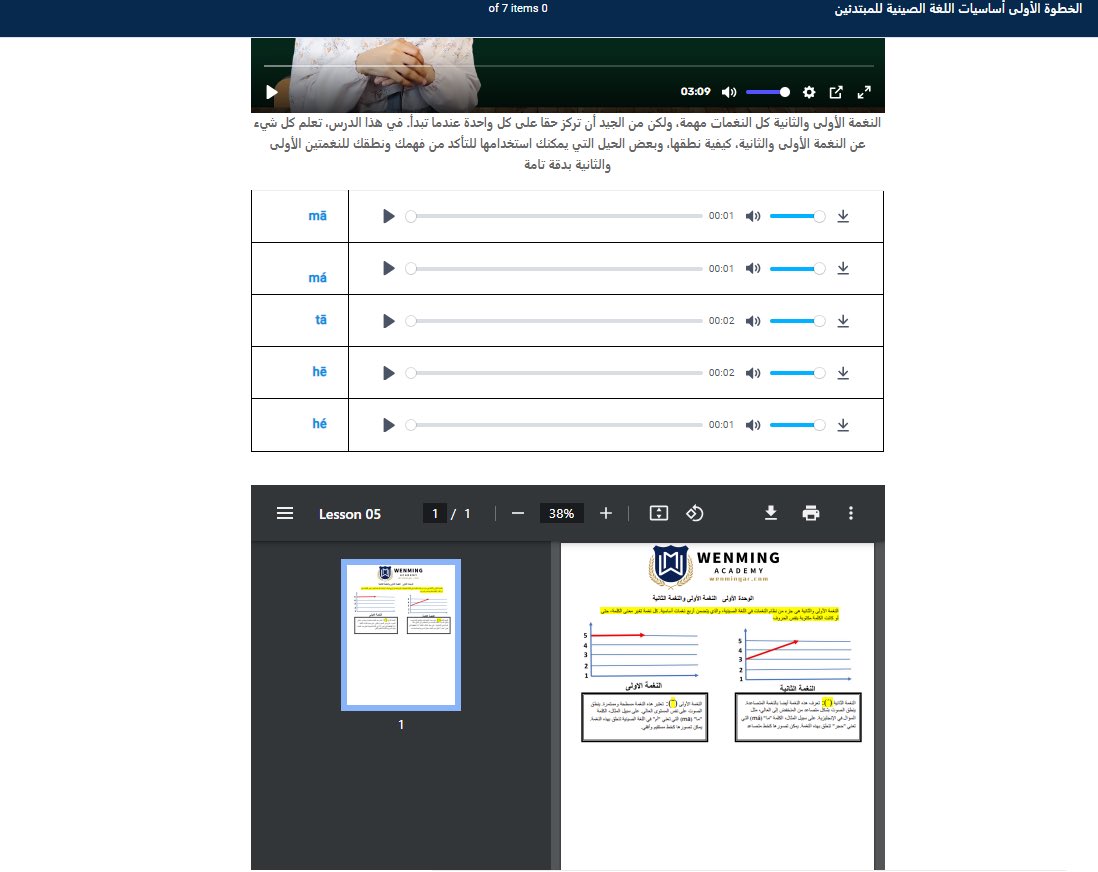Mute the má audio row

pyautogui.click(x=753, y=268)
